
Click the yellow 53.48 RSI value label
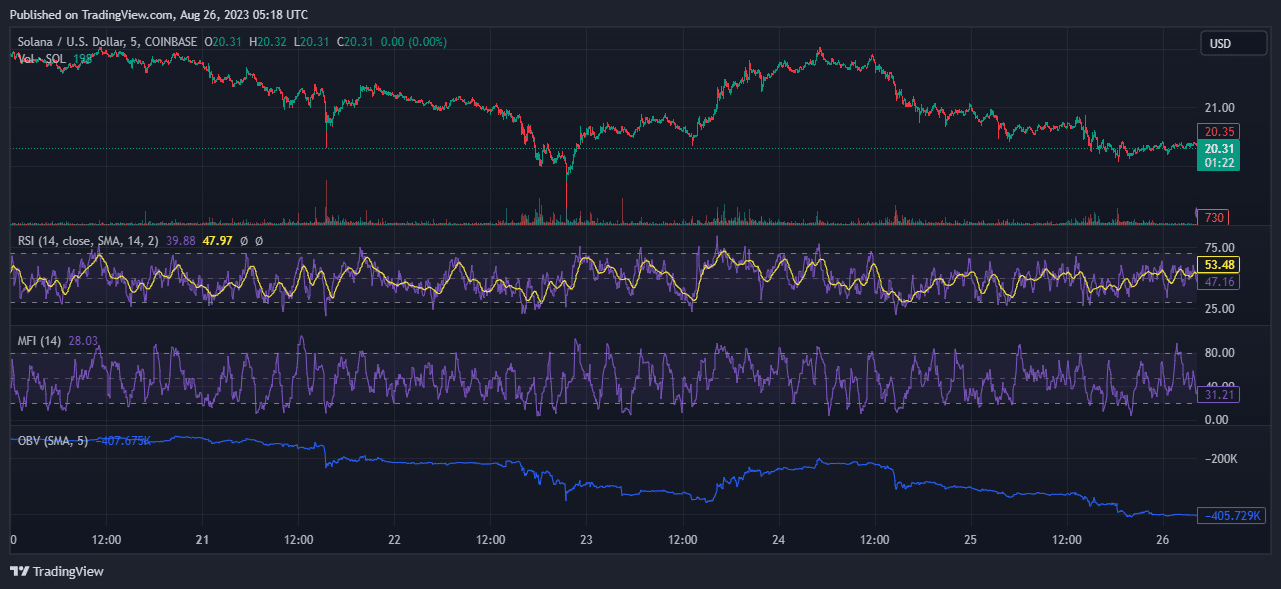pos(1220,265)
